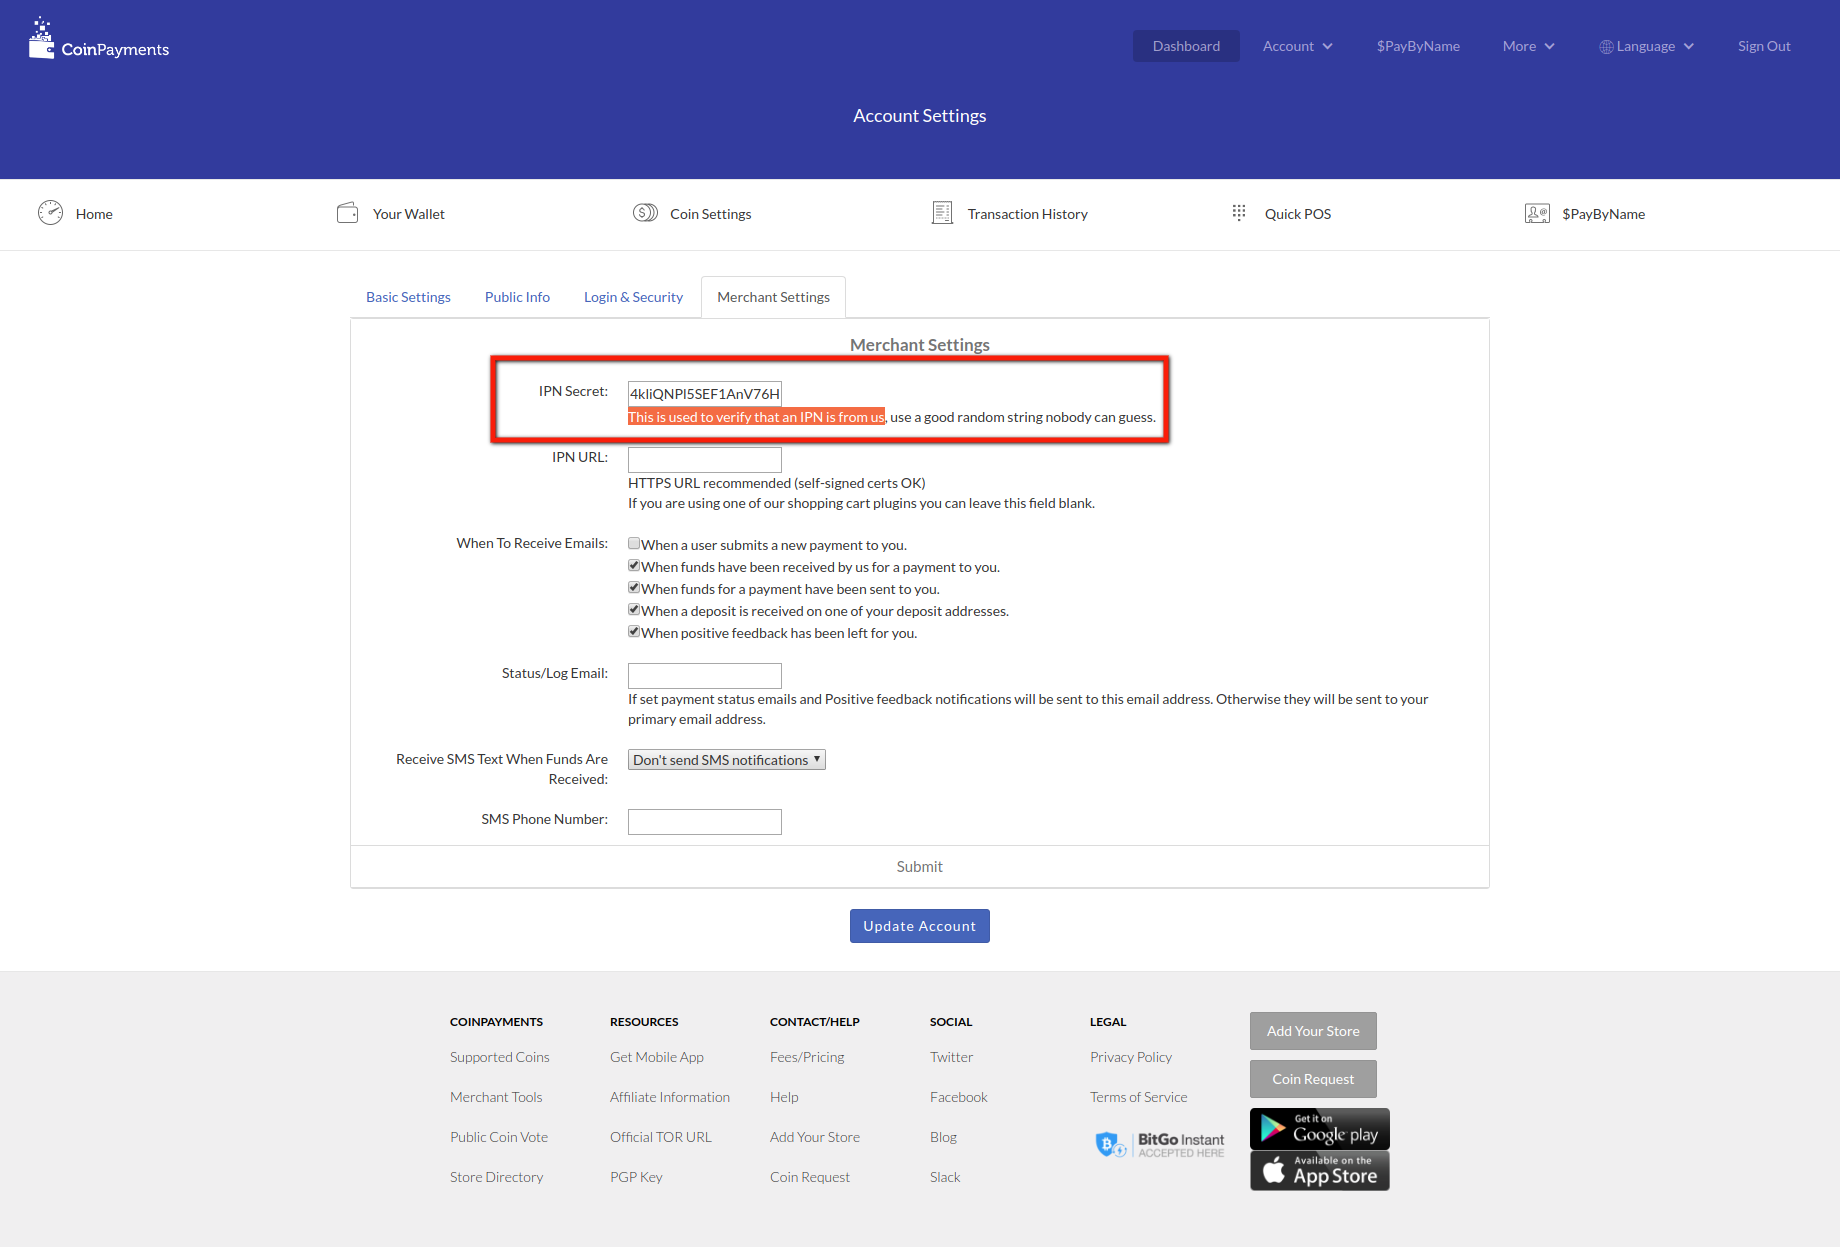1840x1247 pixels.
Task: Open Store Directory footer link
Action: [x=497, y=1177]
